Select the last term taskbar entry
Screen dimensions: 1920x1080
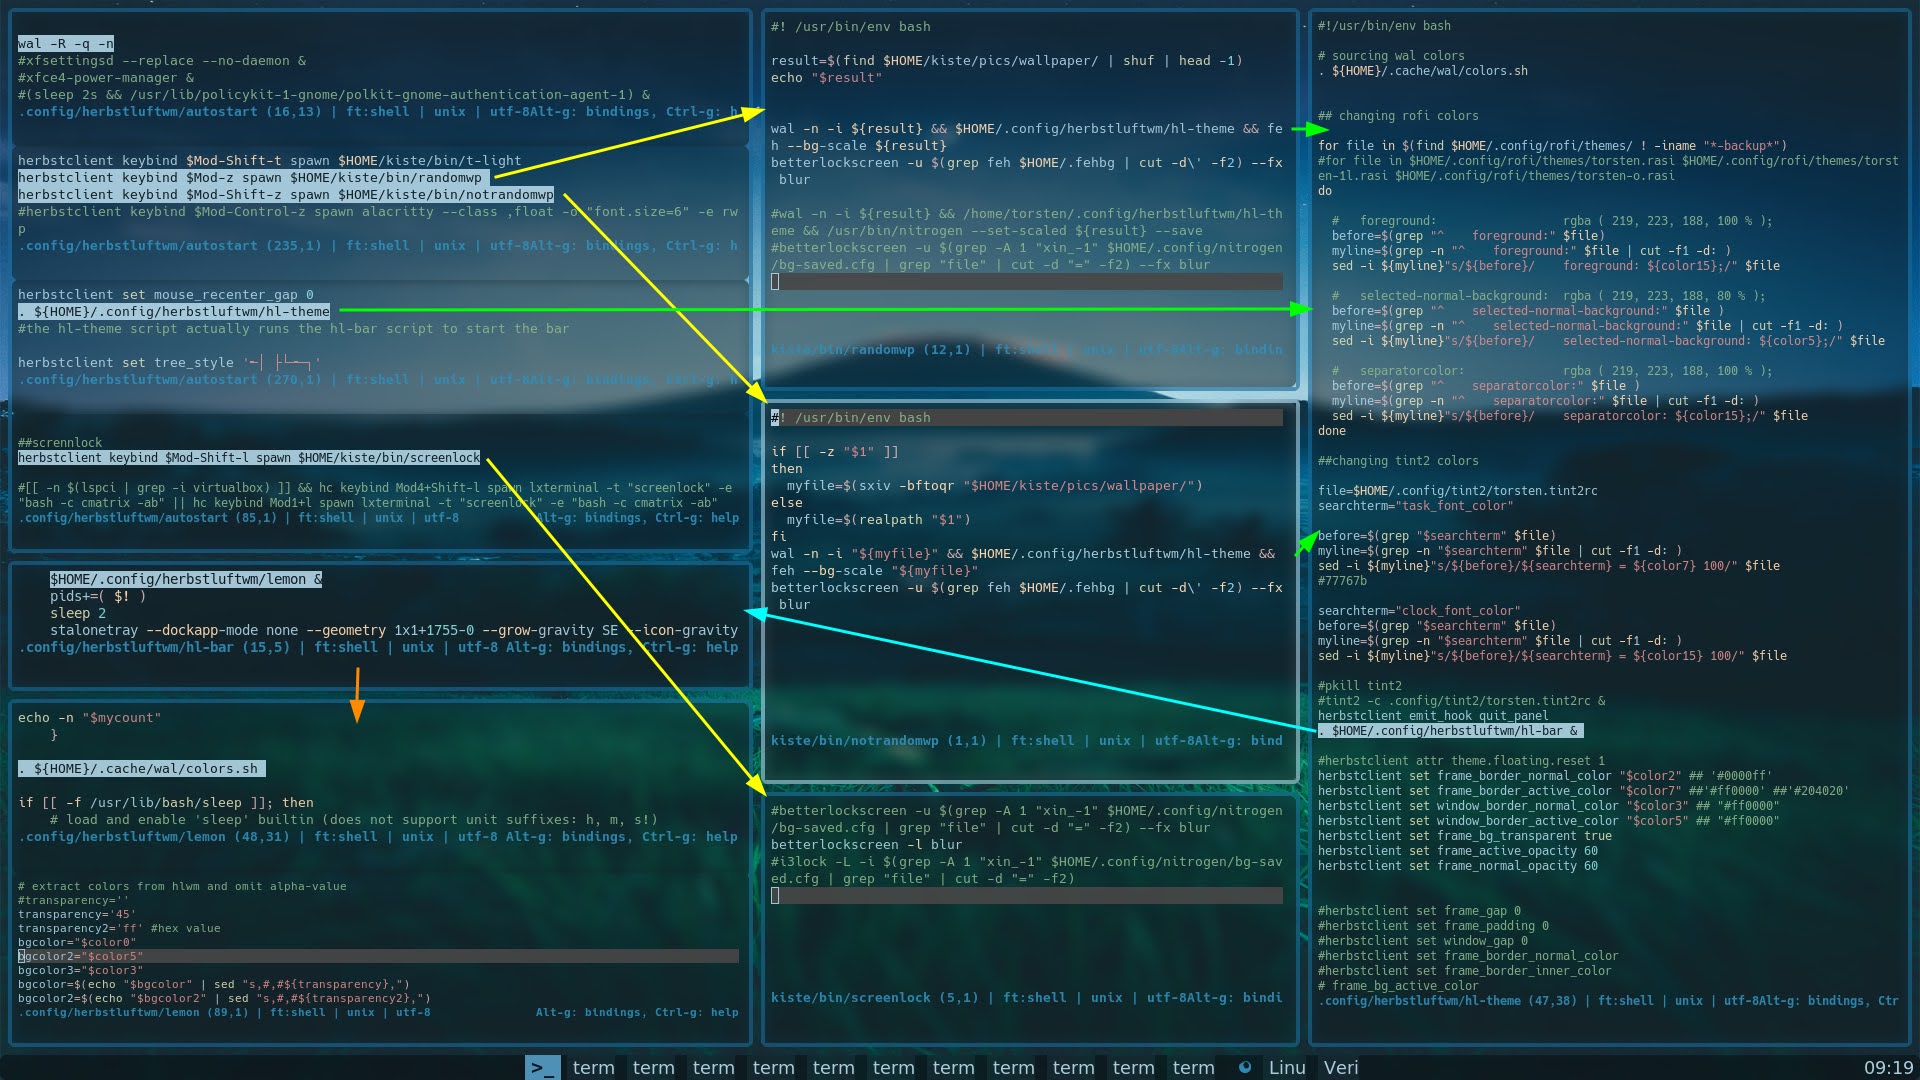pyautogui.click(x=1193, y=1067)
